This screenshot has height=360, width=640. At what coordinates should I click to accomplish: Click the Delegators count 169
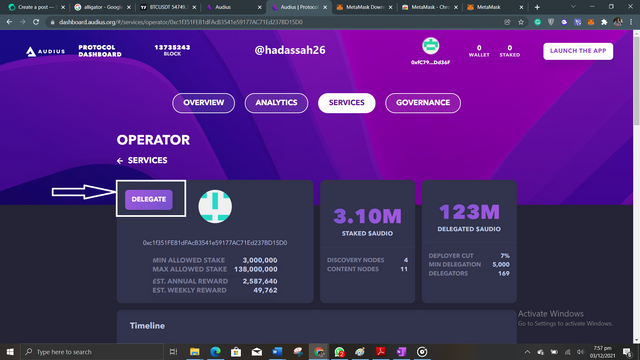(504, 273)
